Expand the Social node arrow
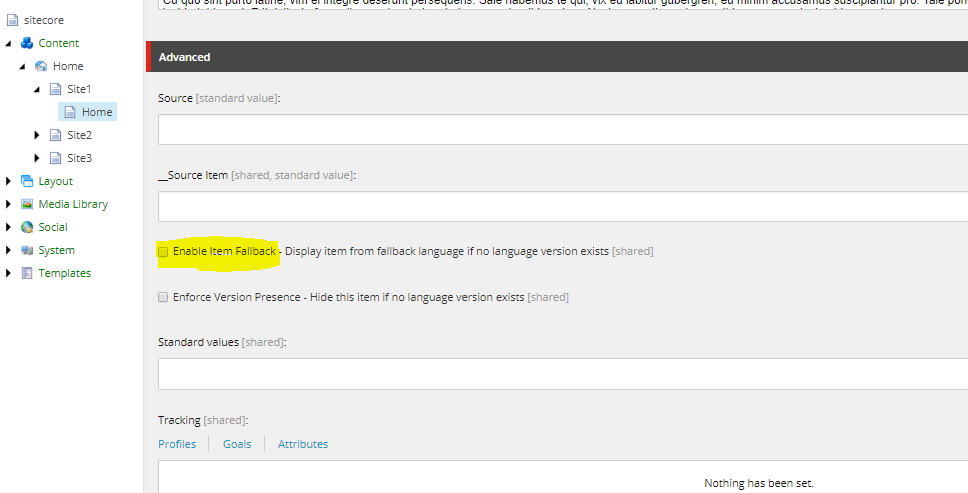968x493 pixels. [x=8, y=227]
